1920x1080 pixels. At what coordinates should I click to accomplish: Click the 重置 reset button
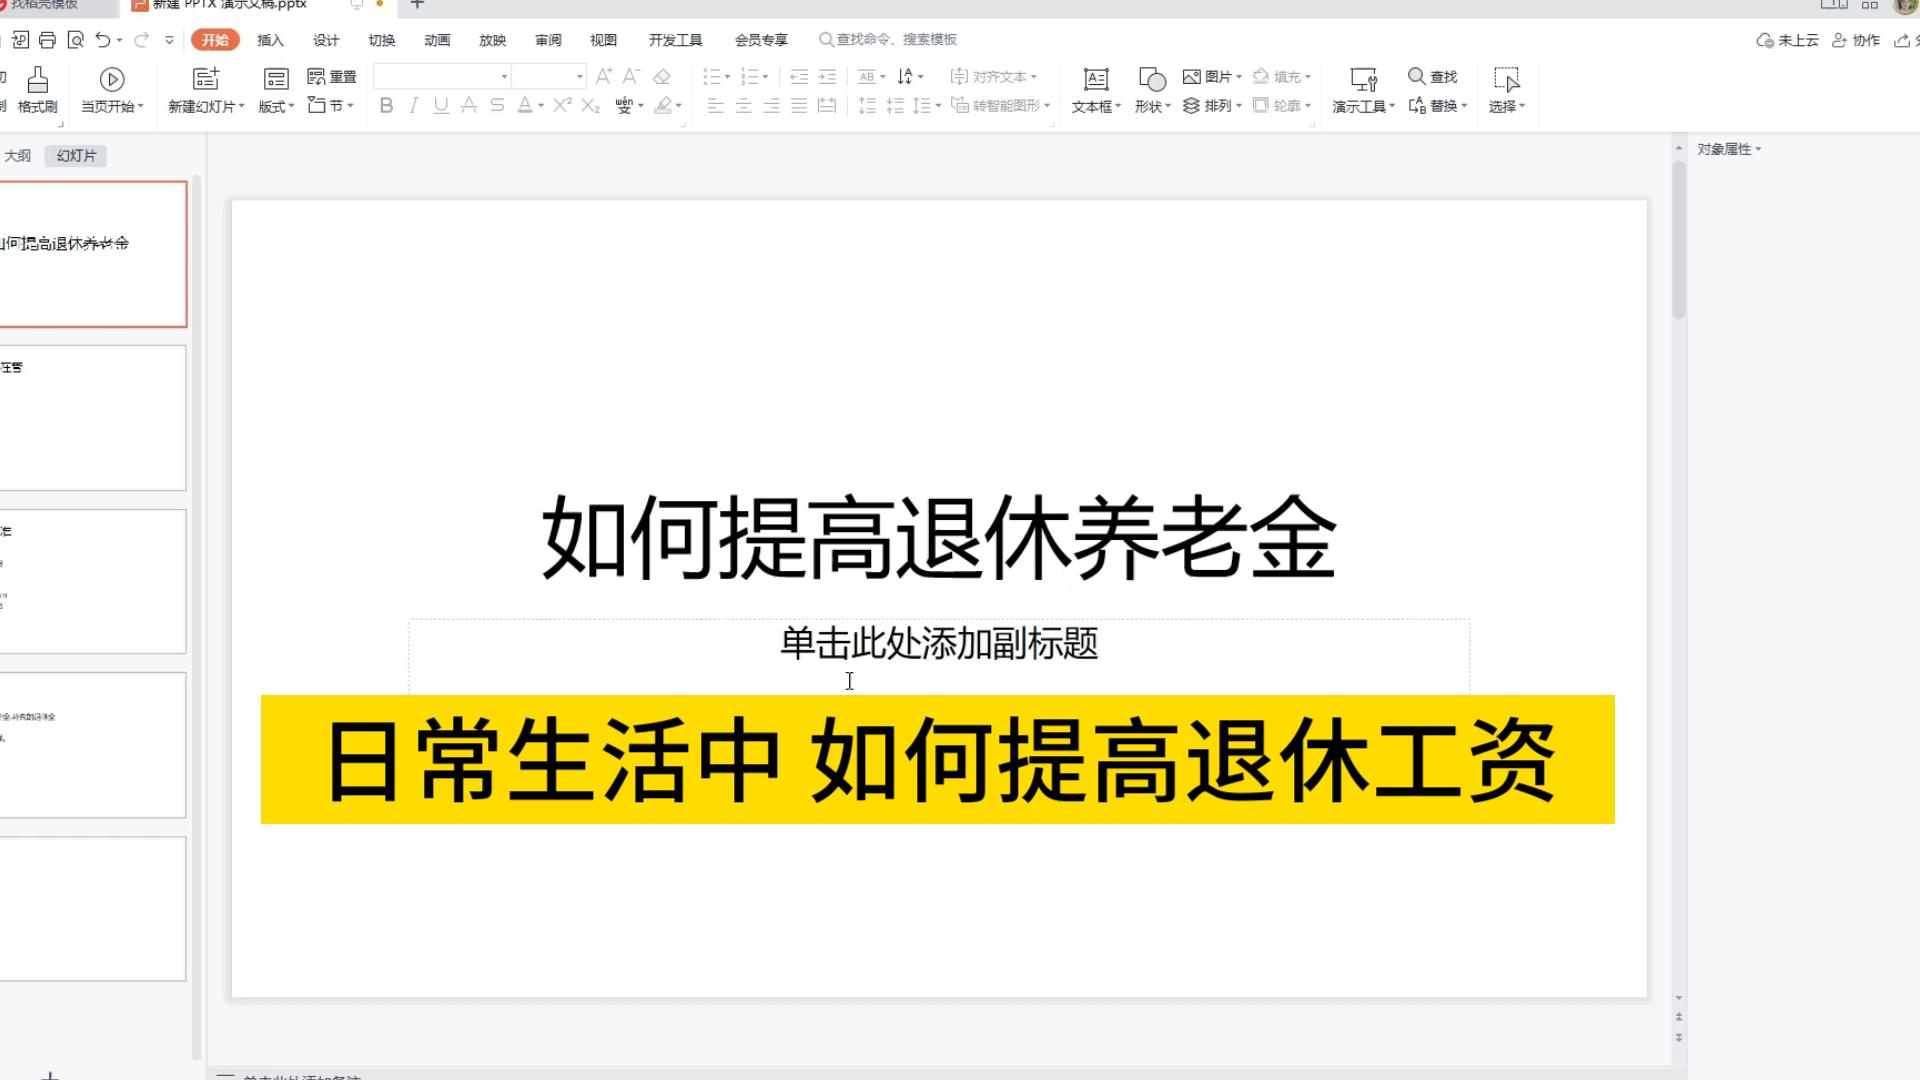click(x=332, y=77)
